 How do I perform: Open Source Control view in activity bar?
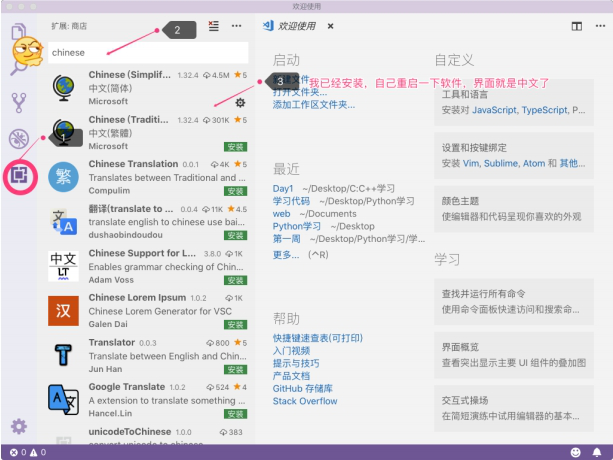tap(18, 103)
